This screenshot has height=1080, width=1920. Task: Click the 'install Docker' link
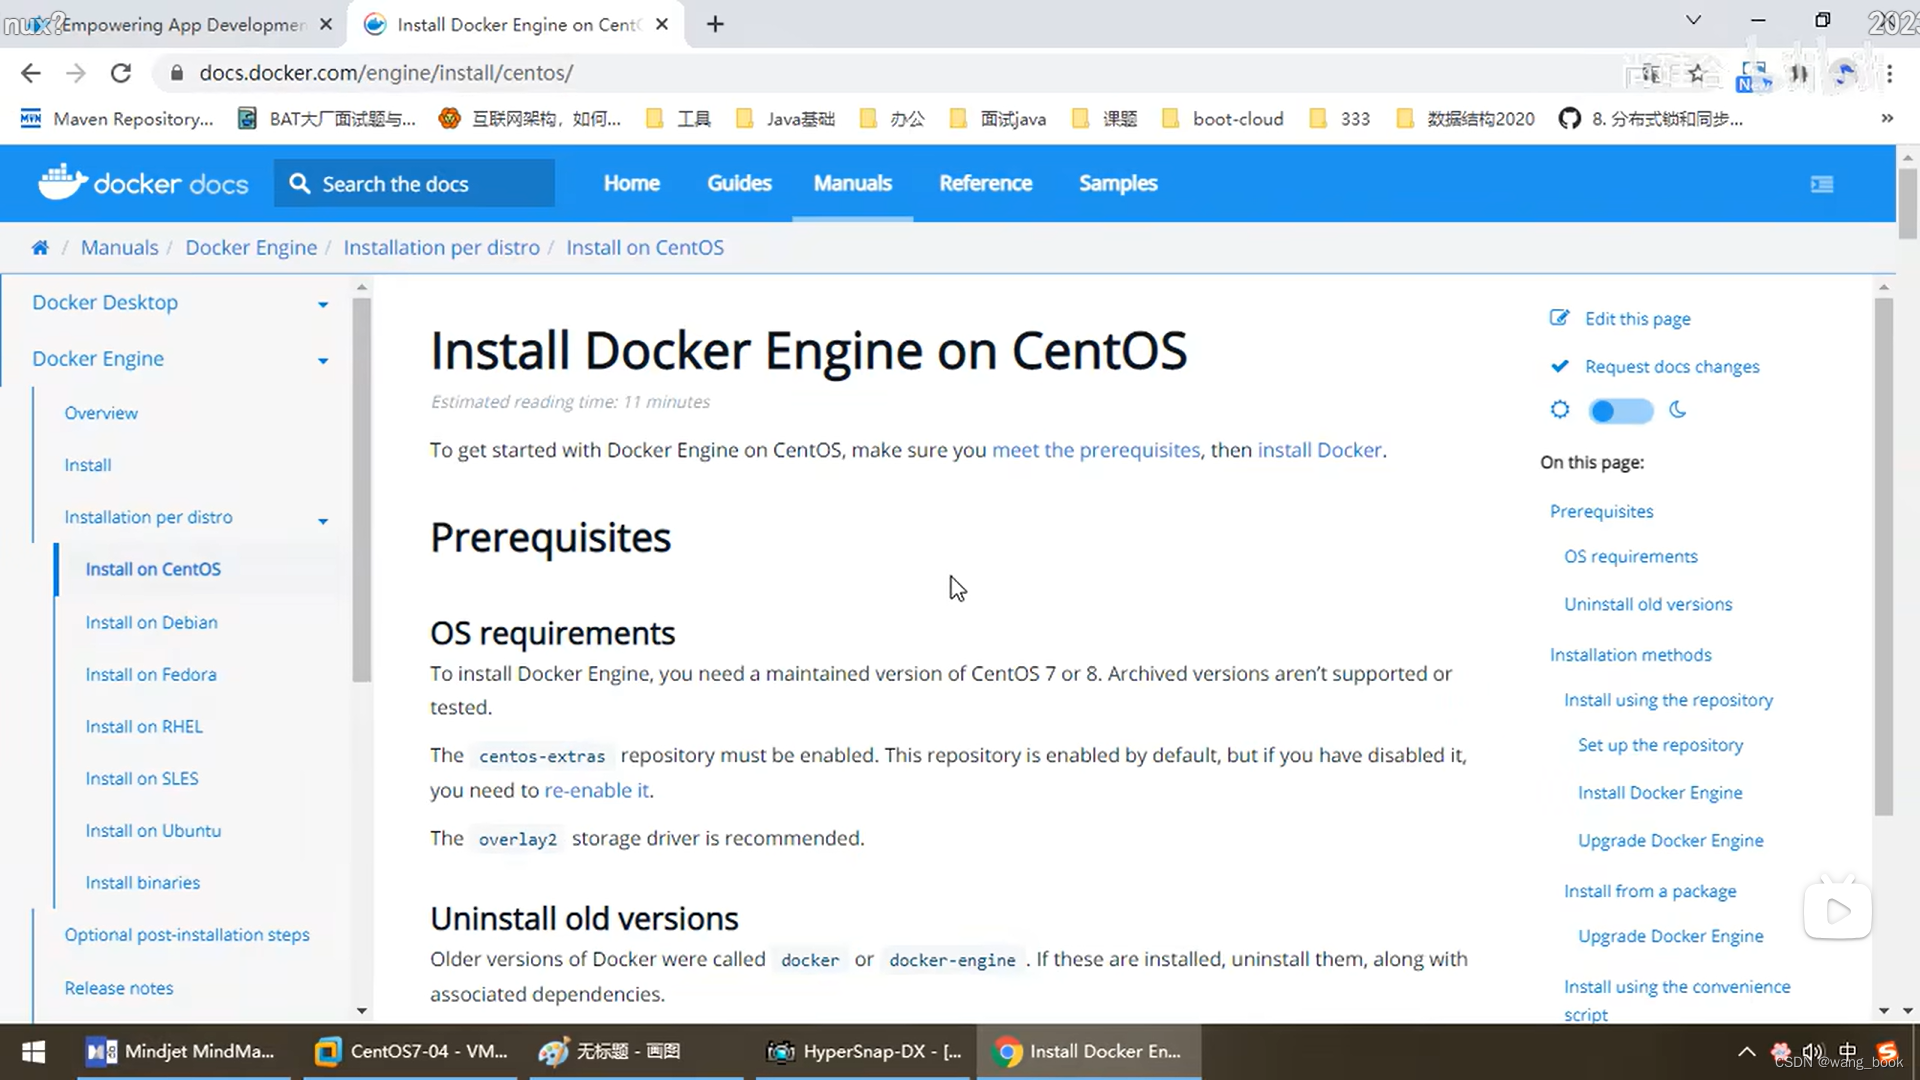[x=1319, y=450]
